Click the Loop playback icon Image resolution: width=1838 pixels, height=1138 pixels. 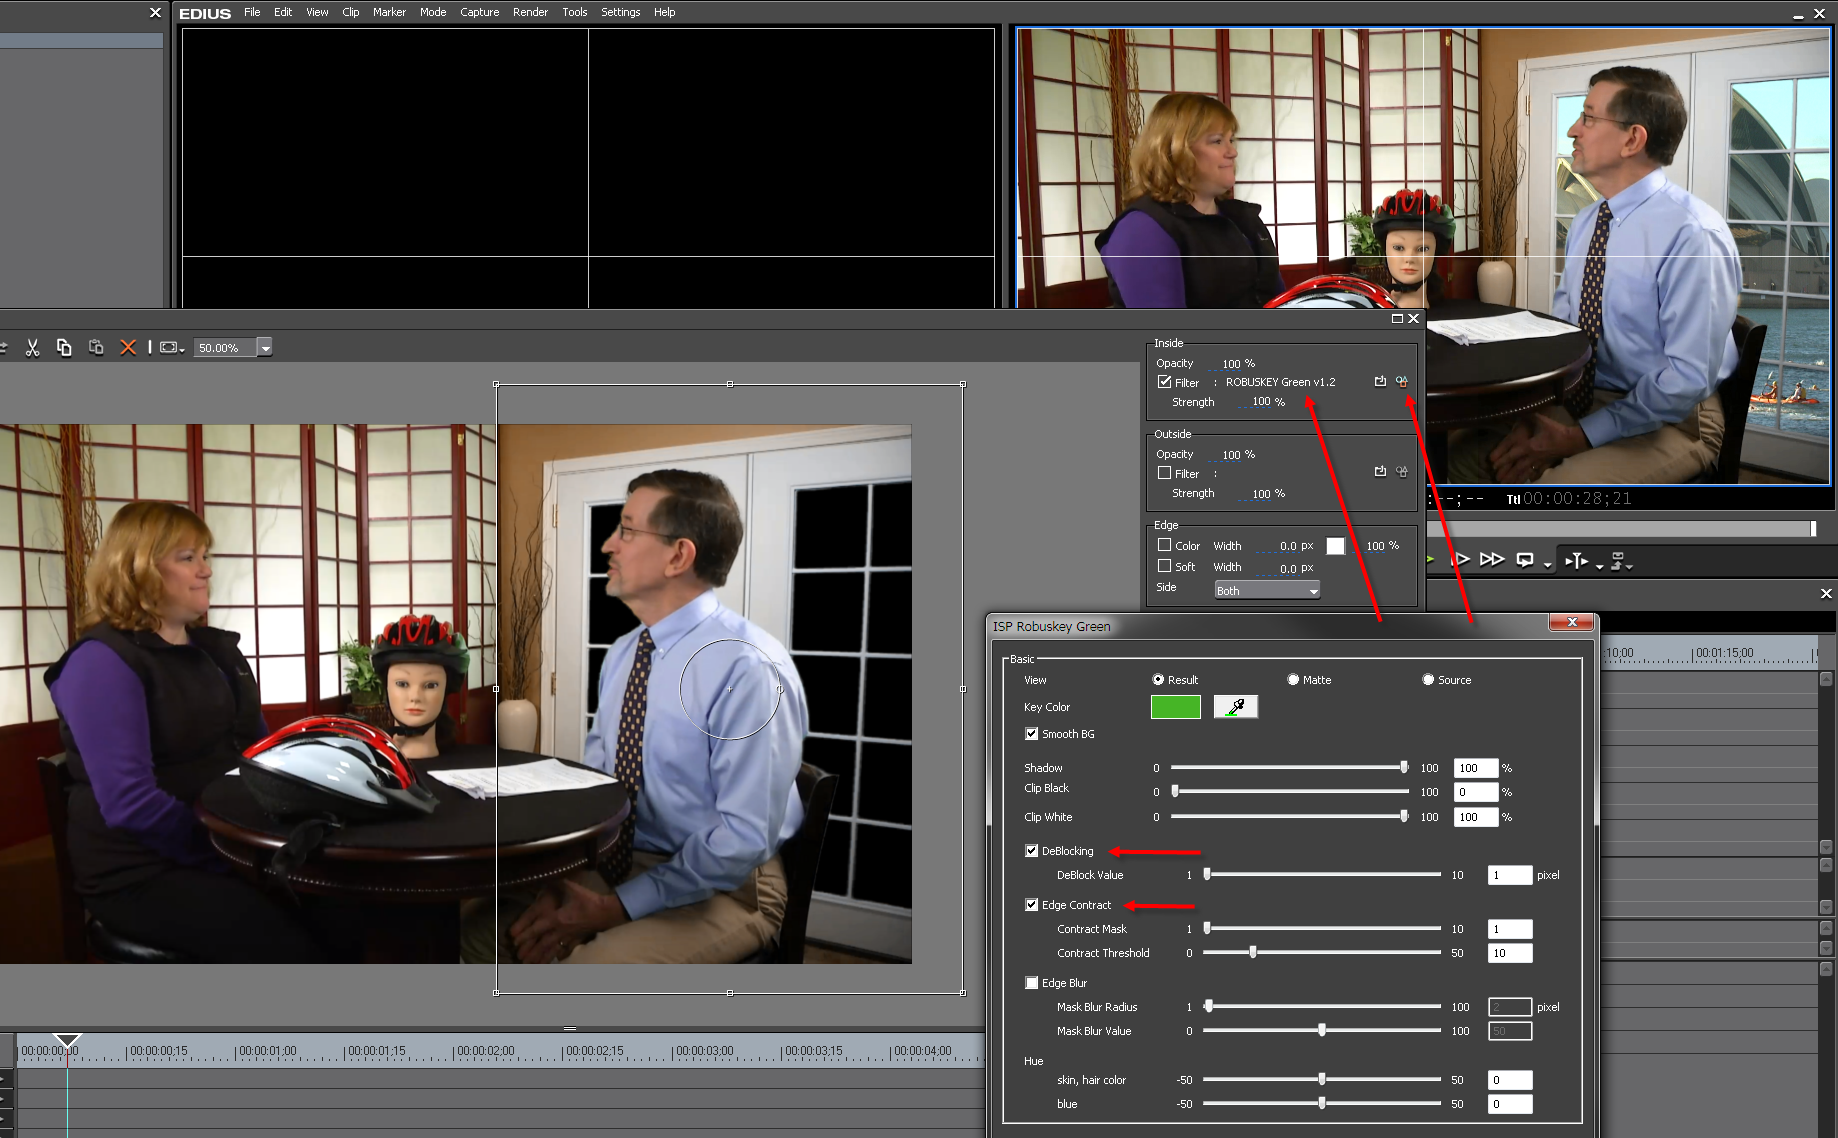coord(1525,560)
